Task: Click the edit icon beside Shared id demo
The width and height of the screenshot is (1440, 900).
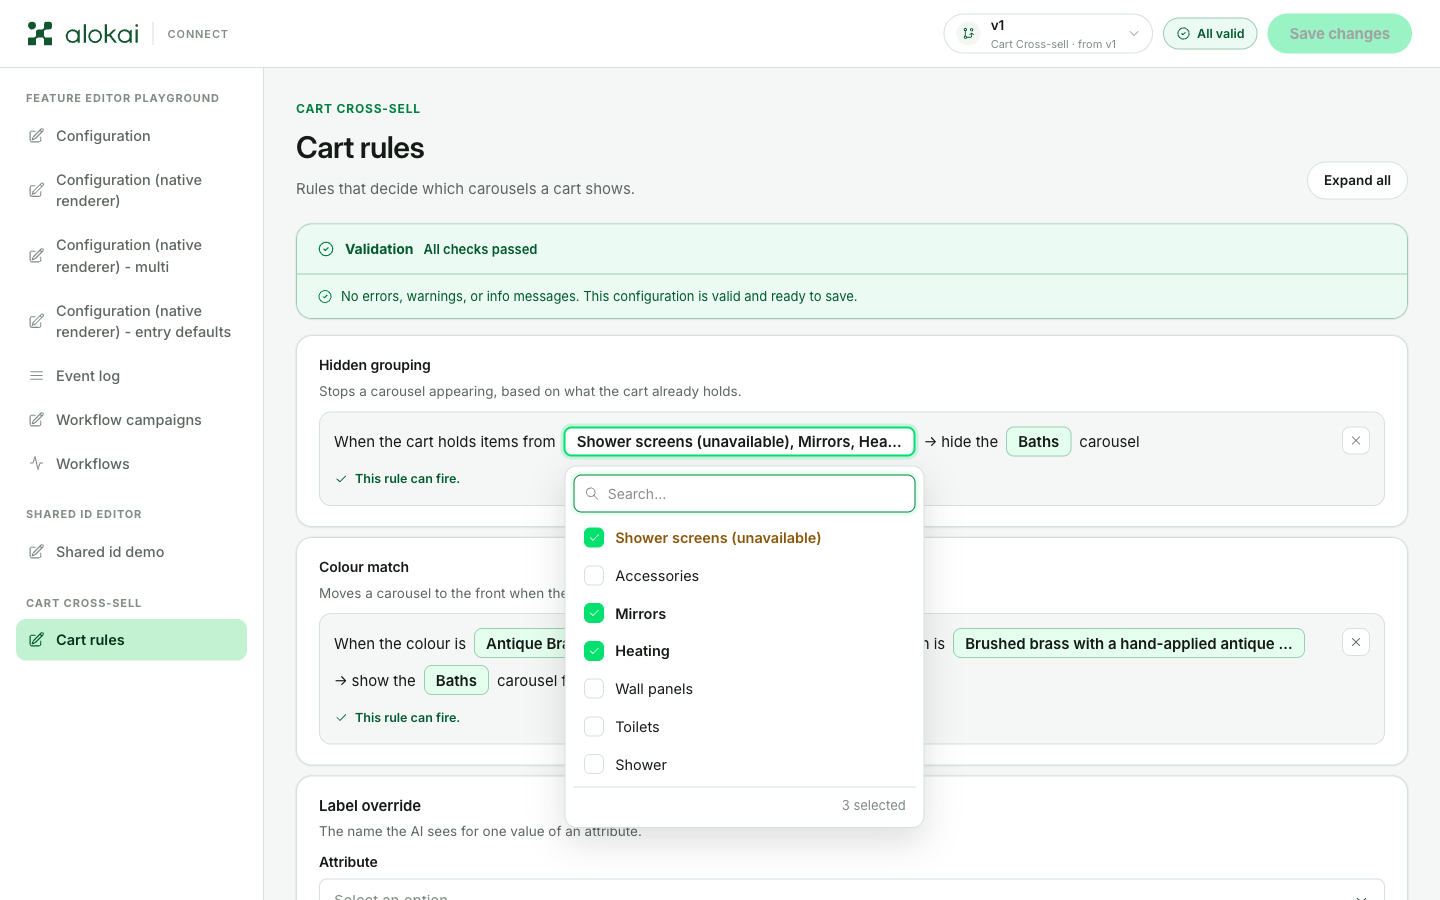Action: pyautogui.click(x=36, y=552)
